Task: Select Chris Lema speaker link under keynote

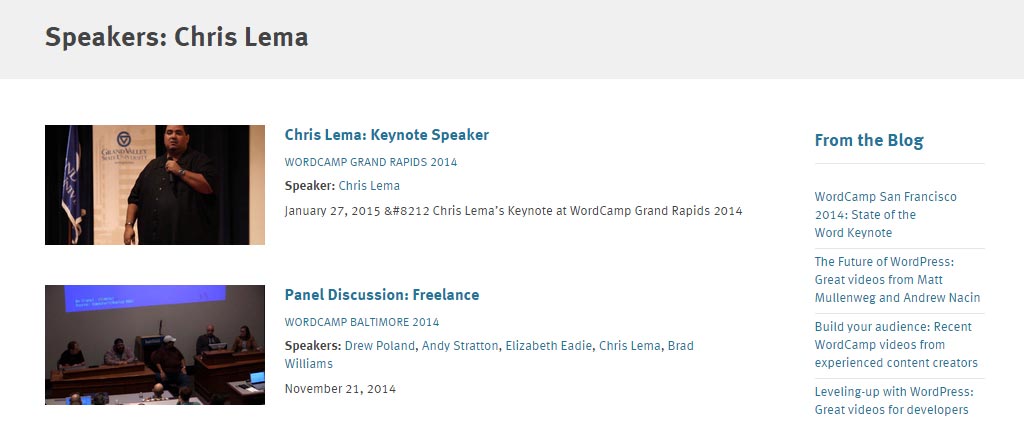Action: click(369, 186)
